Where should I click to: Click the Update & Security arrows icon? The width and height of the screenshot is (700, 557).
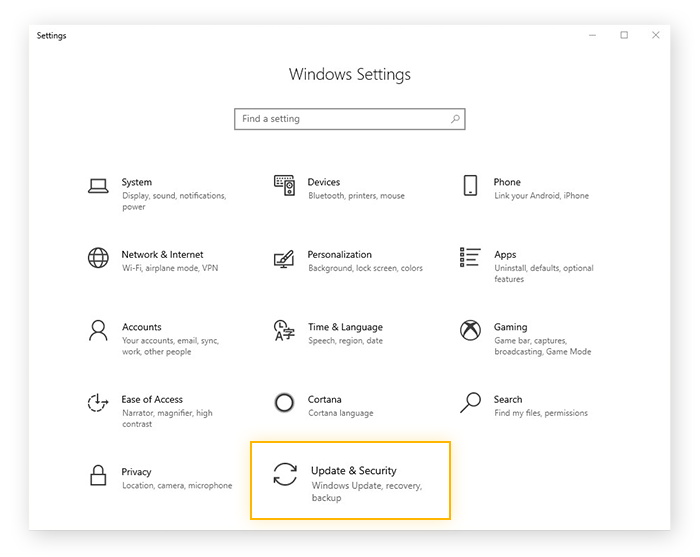[285, 474]
